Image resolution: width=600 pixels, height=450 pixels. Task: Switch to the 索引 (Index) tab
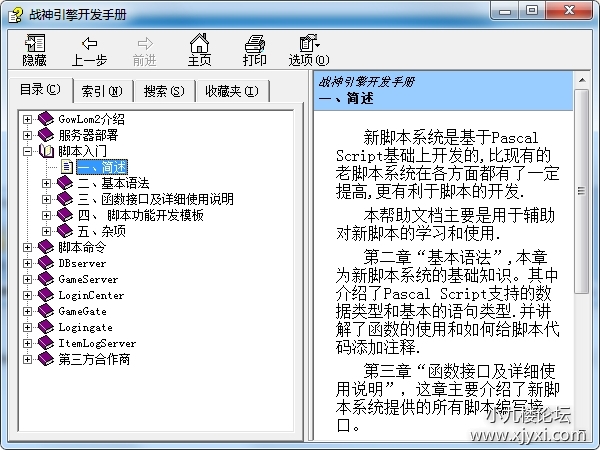101,91
